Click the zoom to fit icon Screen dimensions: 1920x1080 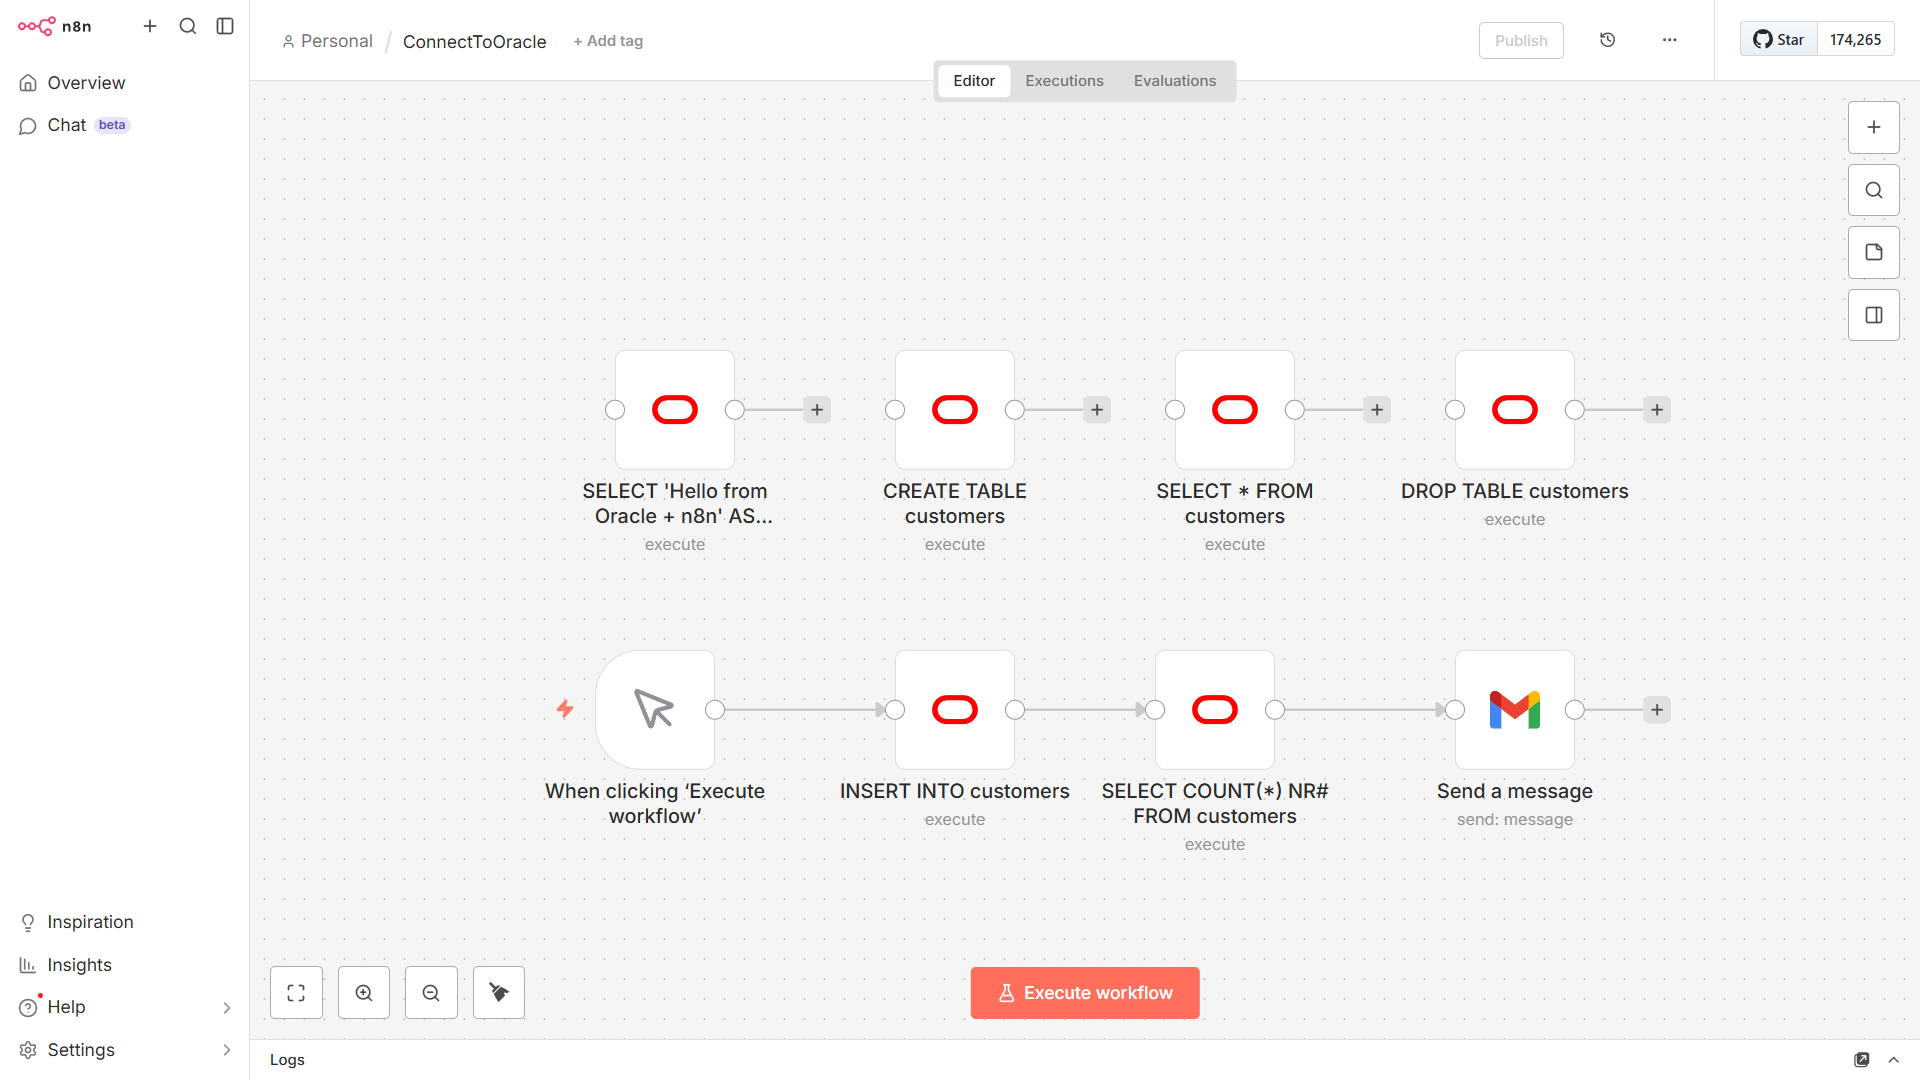pos(296,993)
